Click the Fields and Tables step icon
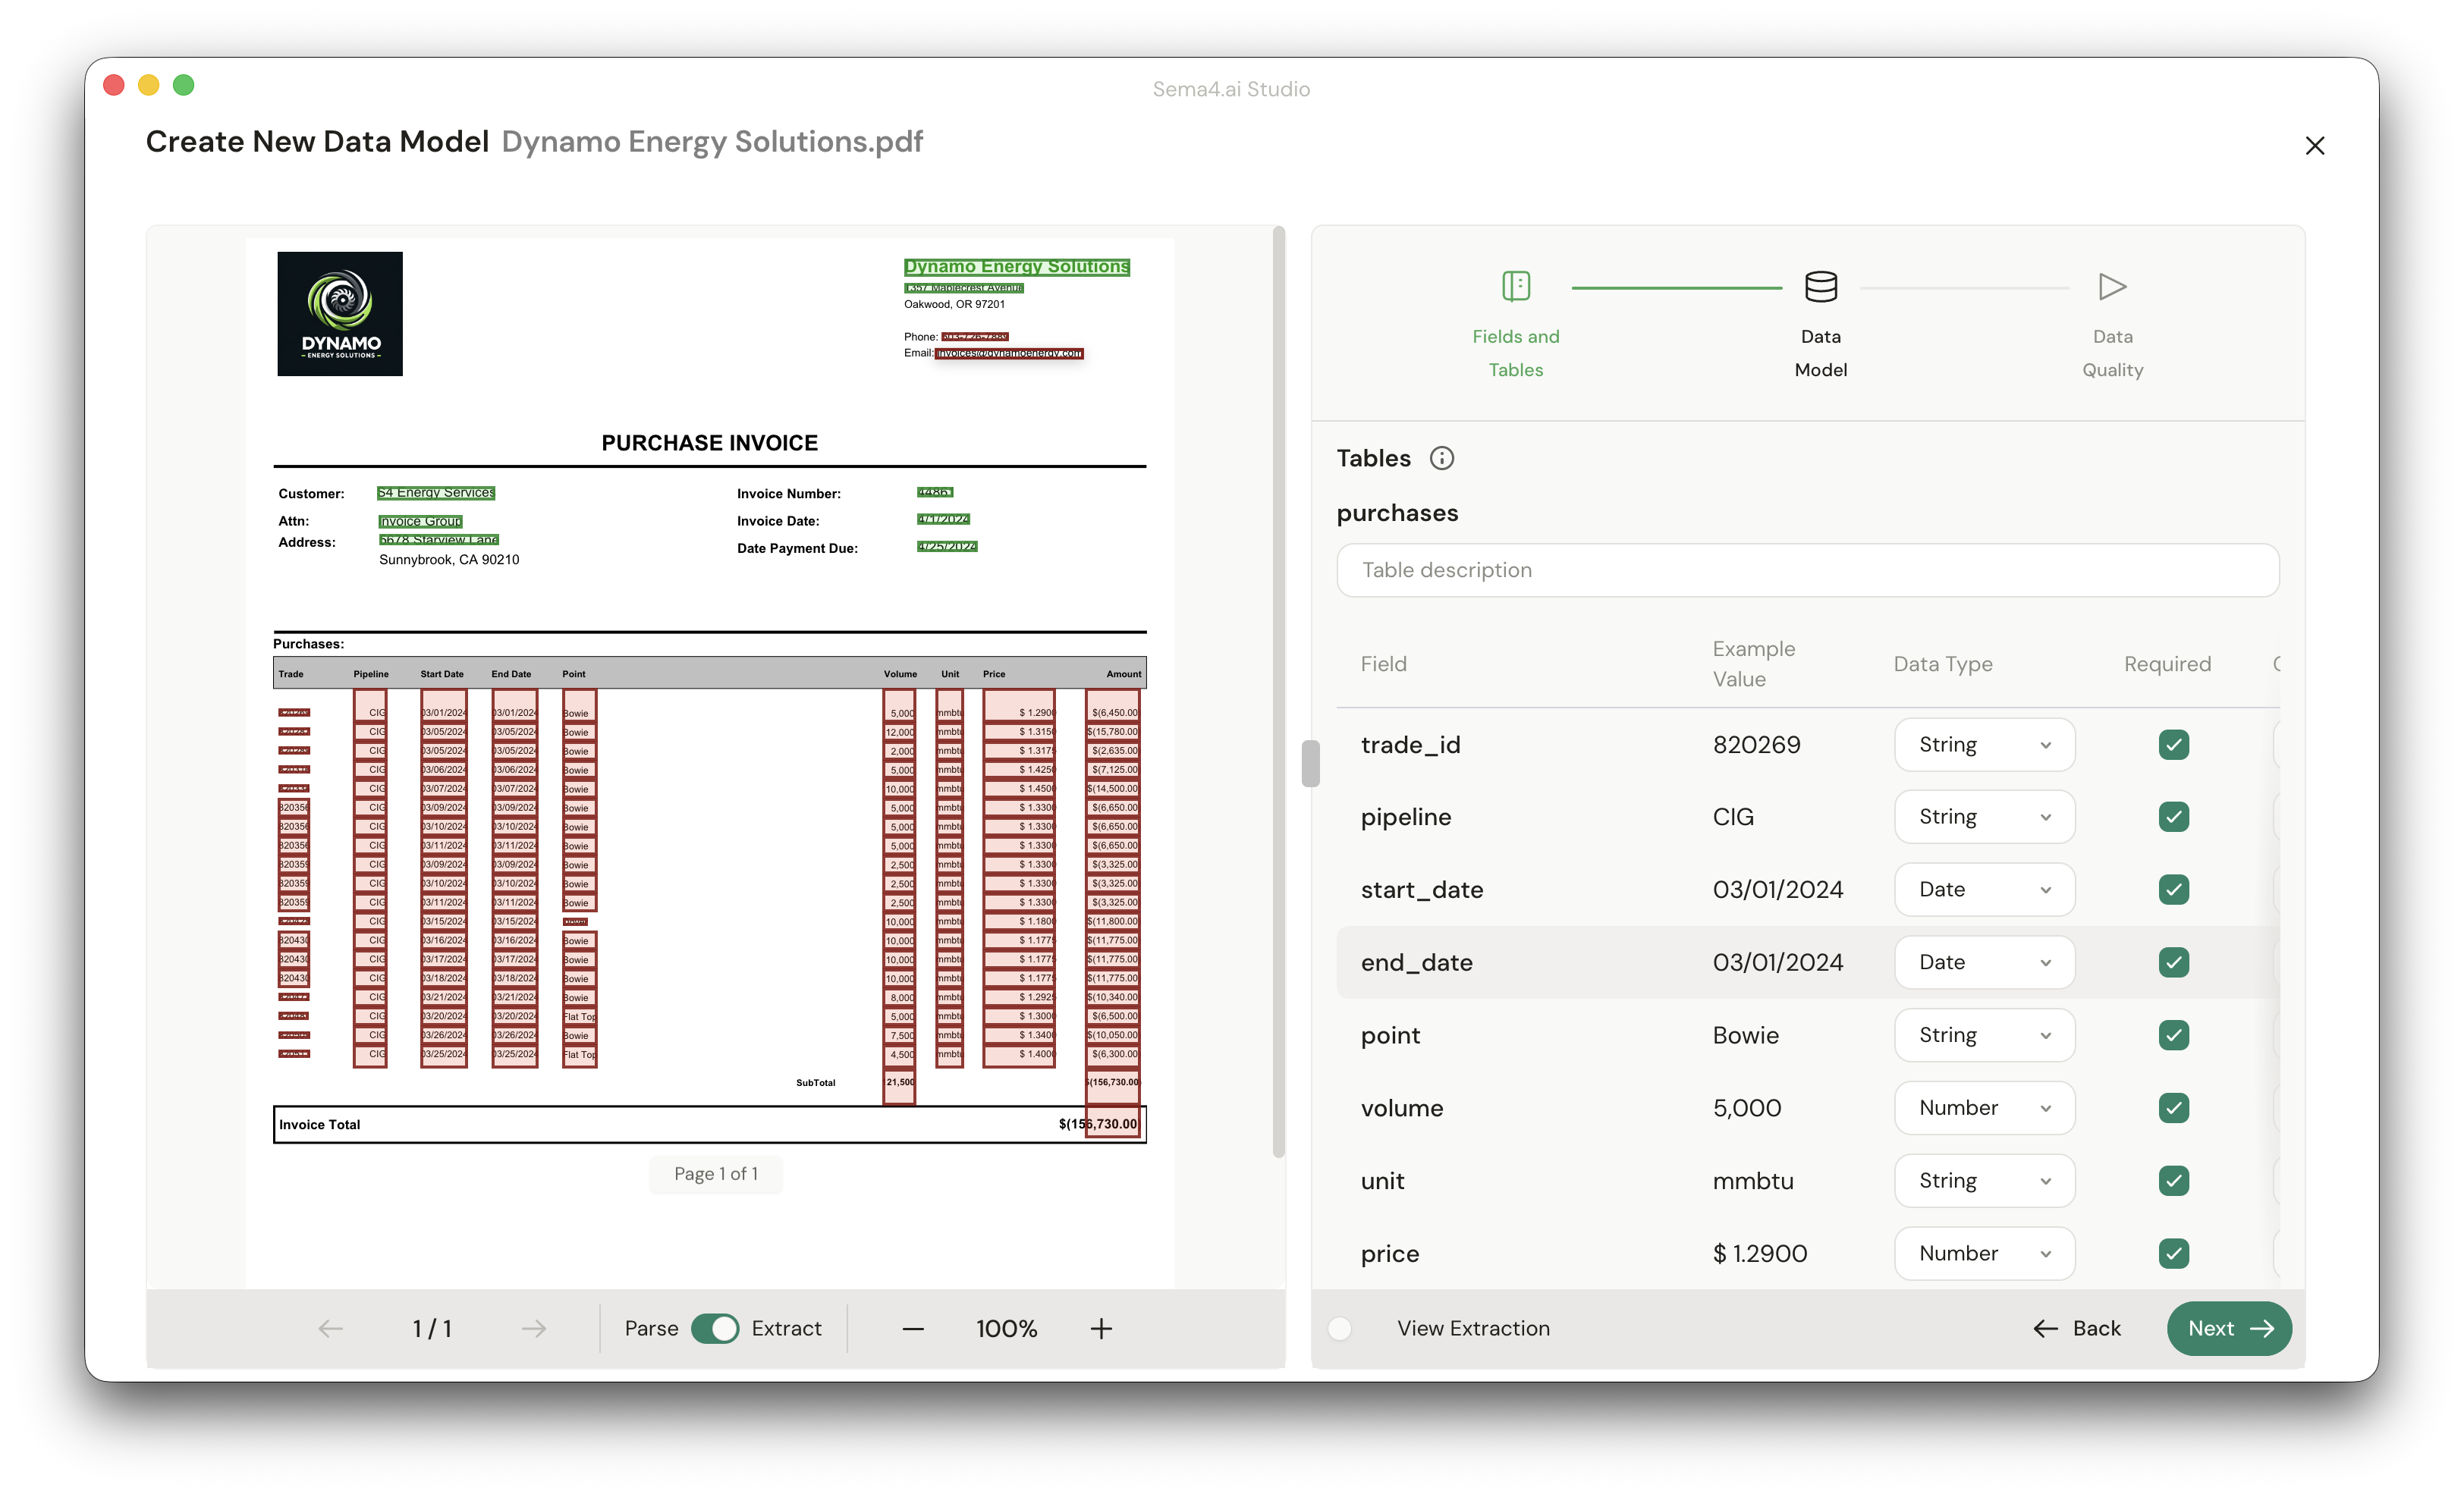 point(1516,285)
